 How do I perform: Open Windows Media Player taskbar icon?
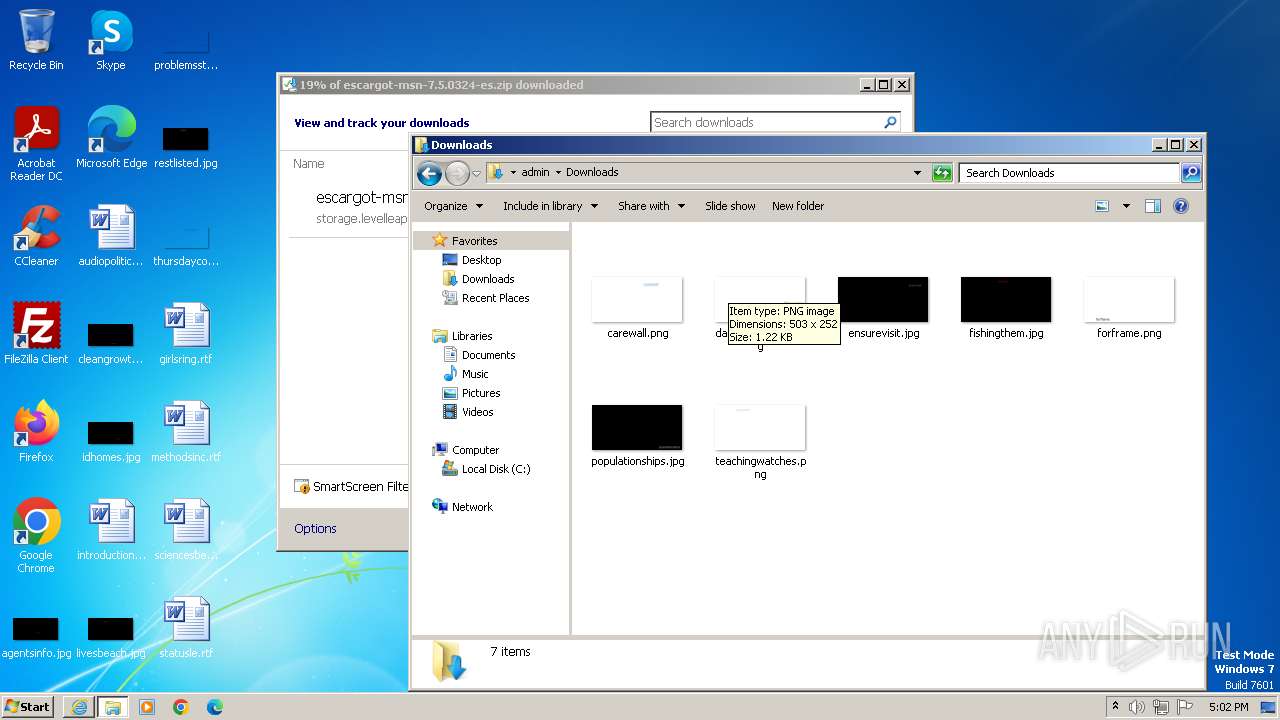[x=147, y=707]
